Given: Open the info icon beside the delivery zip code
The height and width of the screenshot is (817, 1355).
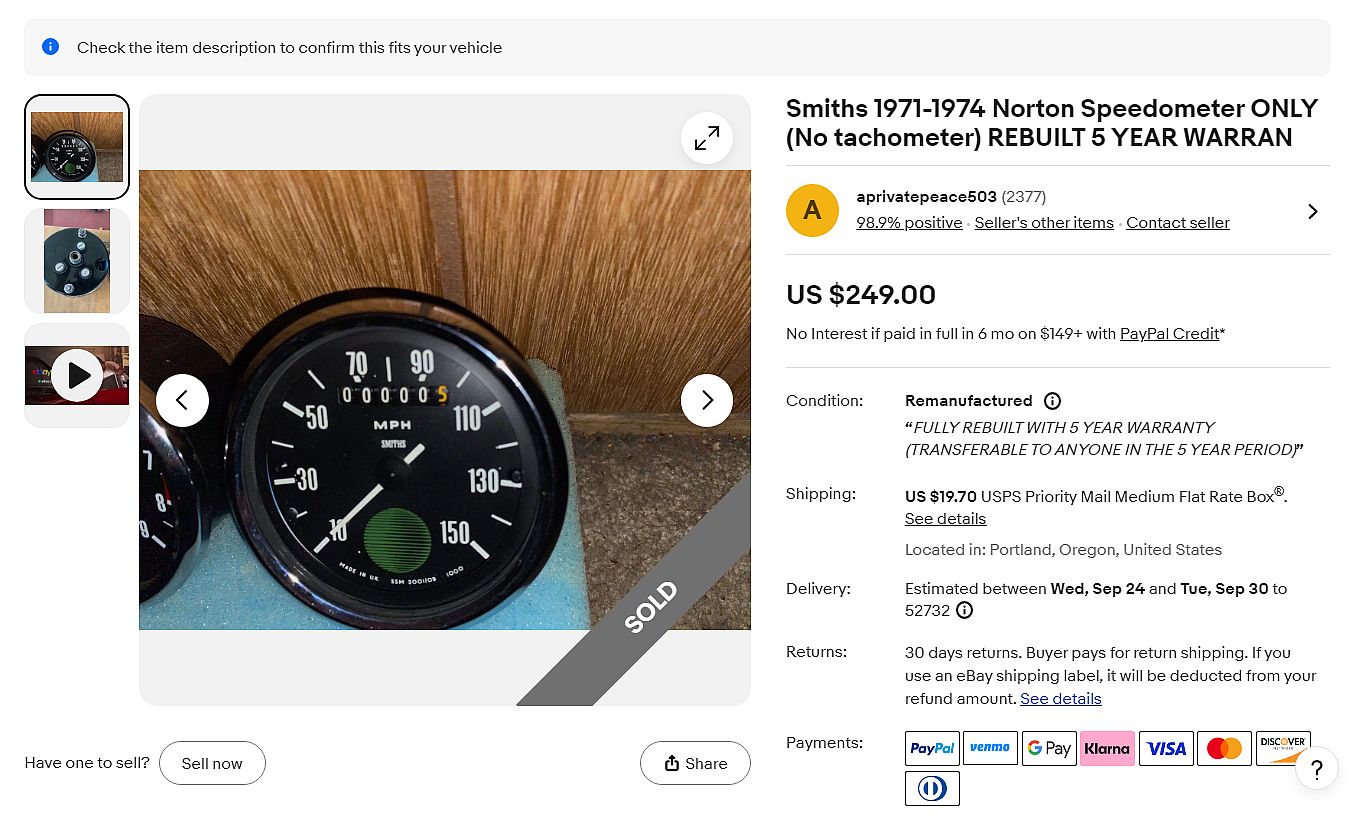Looking at the screenshot, I should (x=963, y=610).
